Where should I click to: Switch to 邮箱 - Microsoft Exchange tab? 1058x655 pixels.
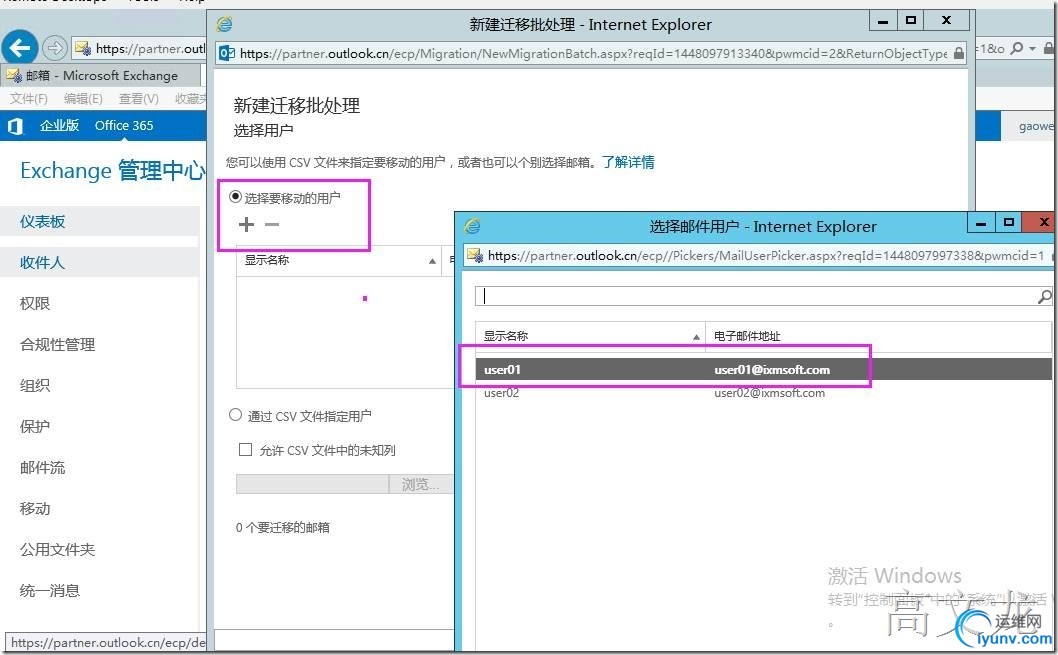pyautogui.click(x=101, y=75)
